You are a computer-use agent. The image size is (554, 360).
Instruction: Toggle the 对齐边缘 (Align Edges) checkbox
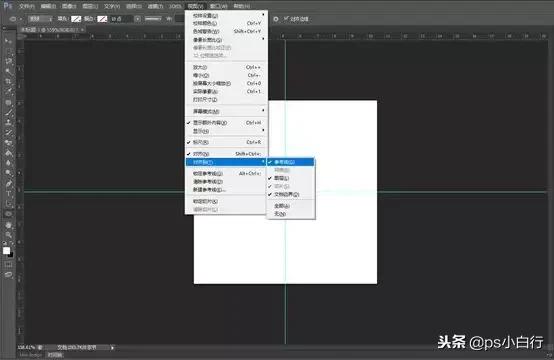(286, 19)
